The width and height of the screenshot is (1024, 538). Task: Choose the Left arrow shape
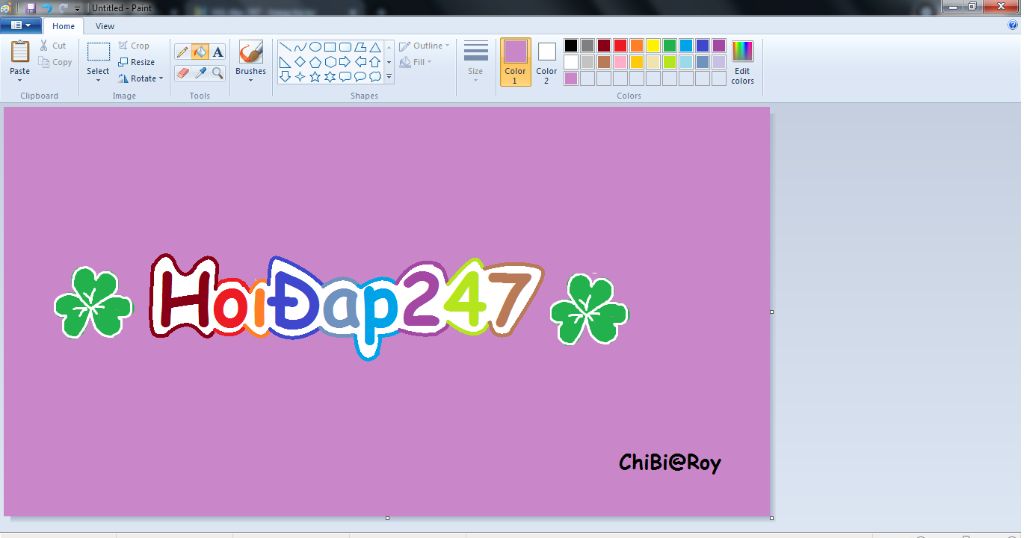pyautogui.click(x=360, y=62)
